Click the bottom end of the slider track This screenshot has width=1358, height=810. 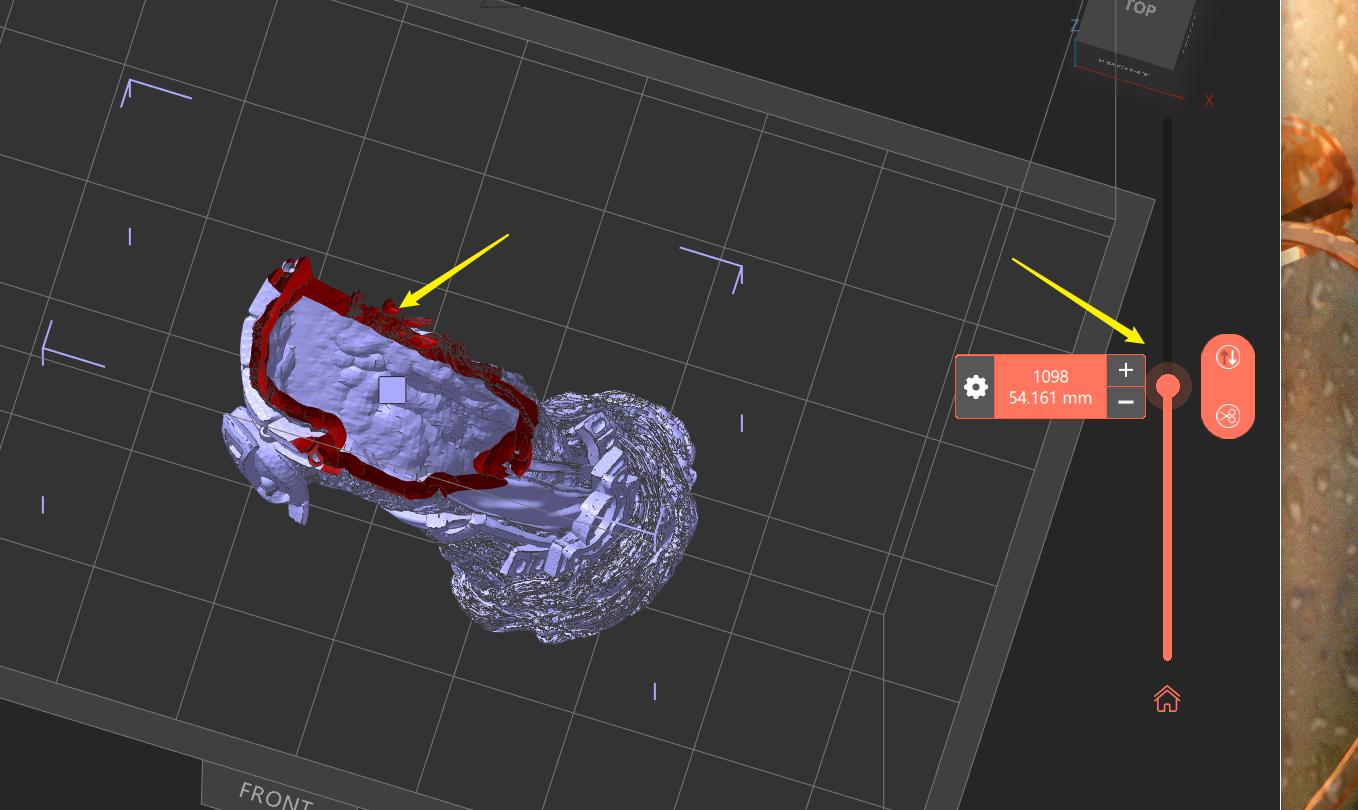click(x=1167, y=658)
